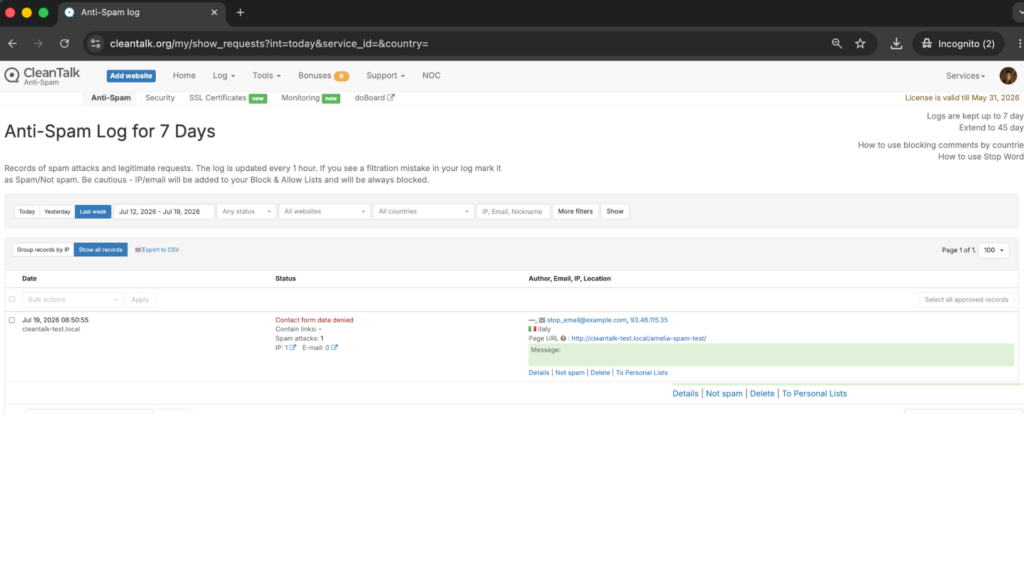Screen dimensions: 1024x576
Task: Expand the Services menu
Action: 965,76
